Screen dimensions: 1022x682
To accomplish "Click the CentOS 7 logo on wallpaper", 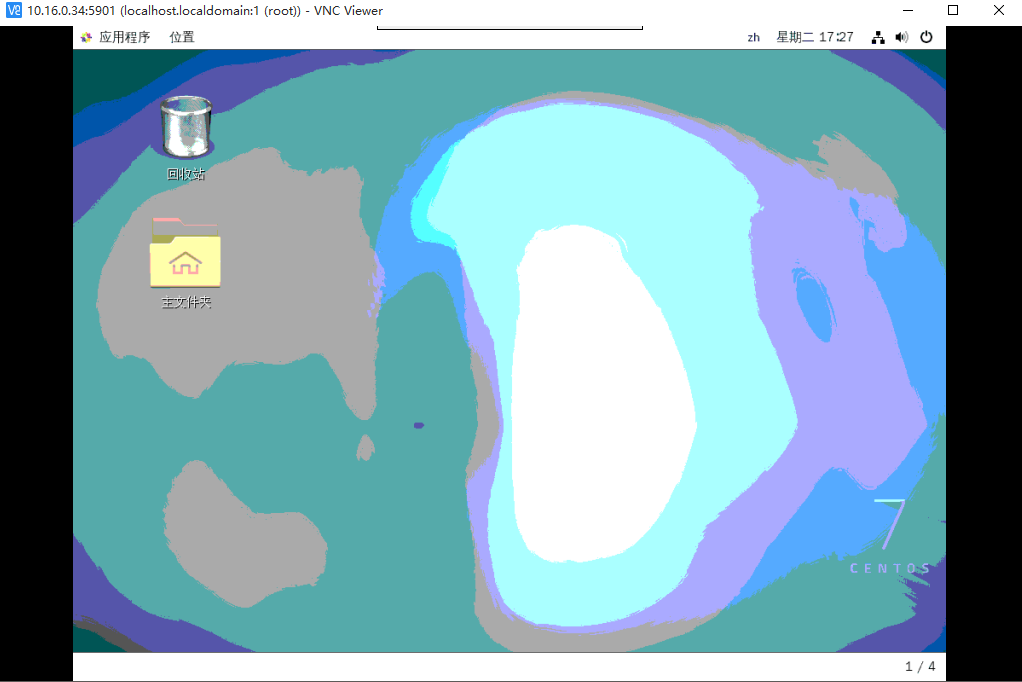I will coord(892,538).
